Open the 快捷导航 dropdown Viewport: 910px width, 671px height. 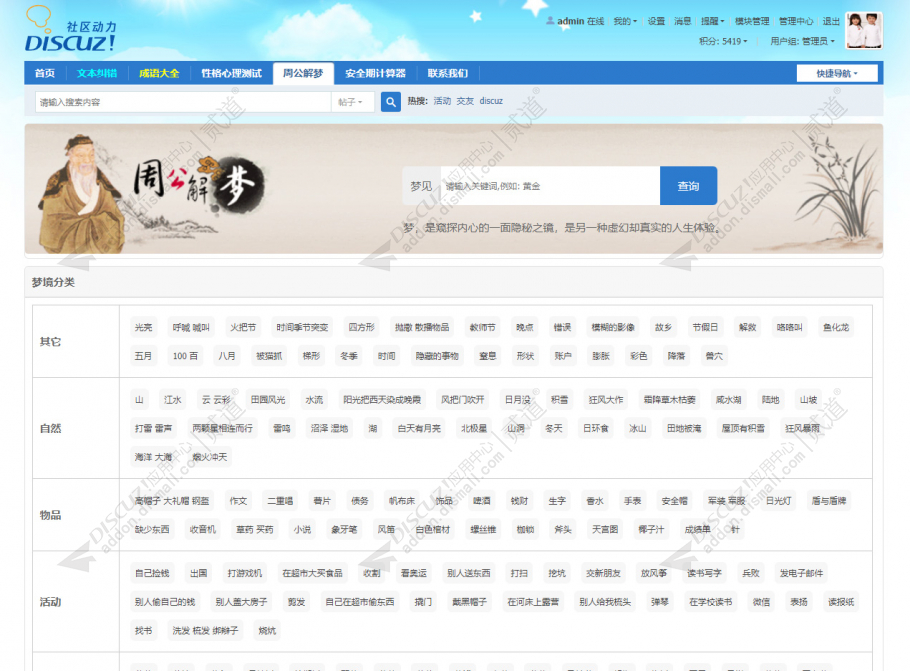836,74
